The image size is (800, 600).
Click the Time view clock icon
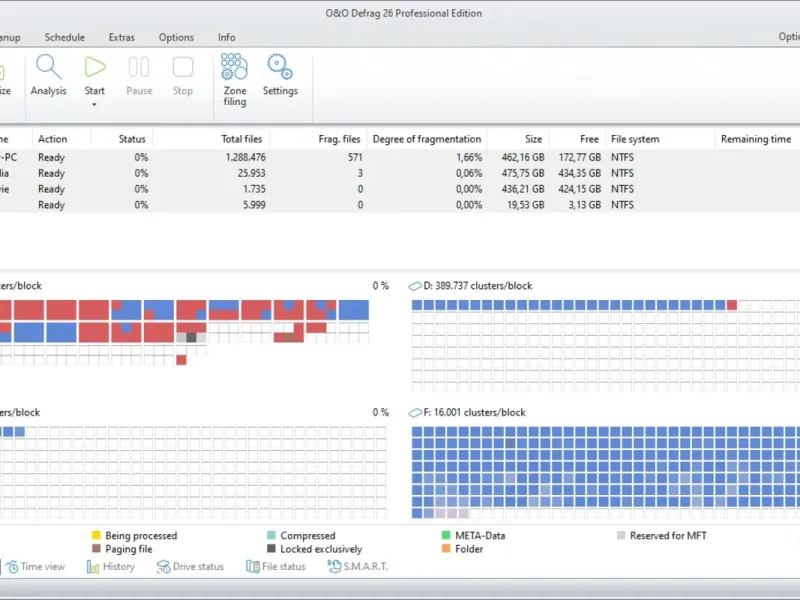click(12, 567)
